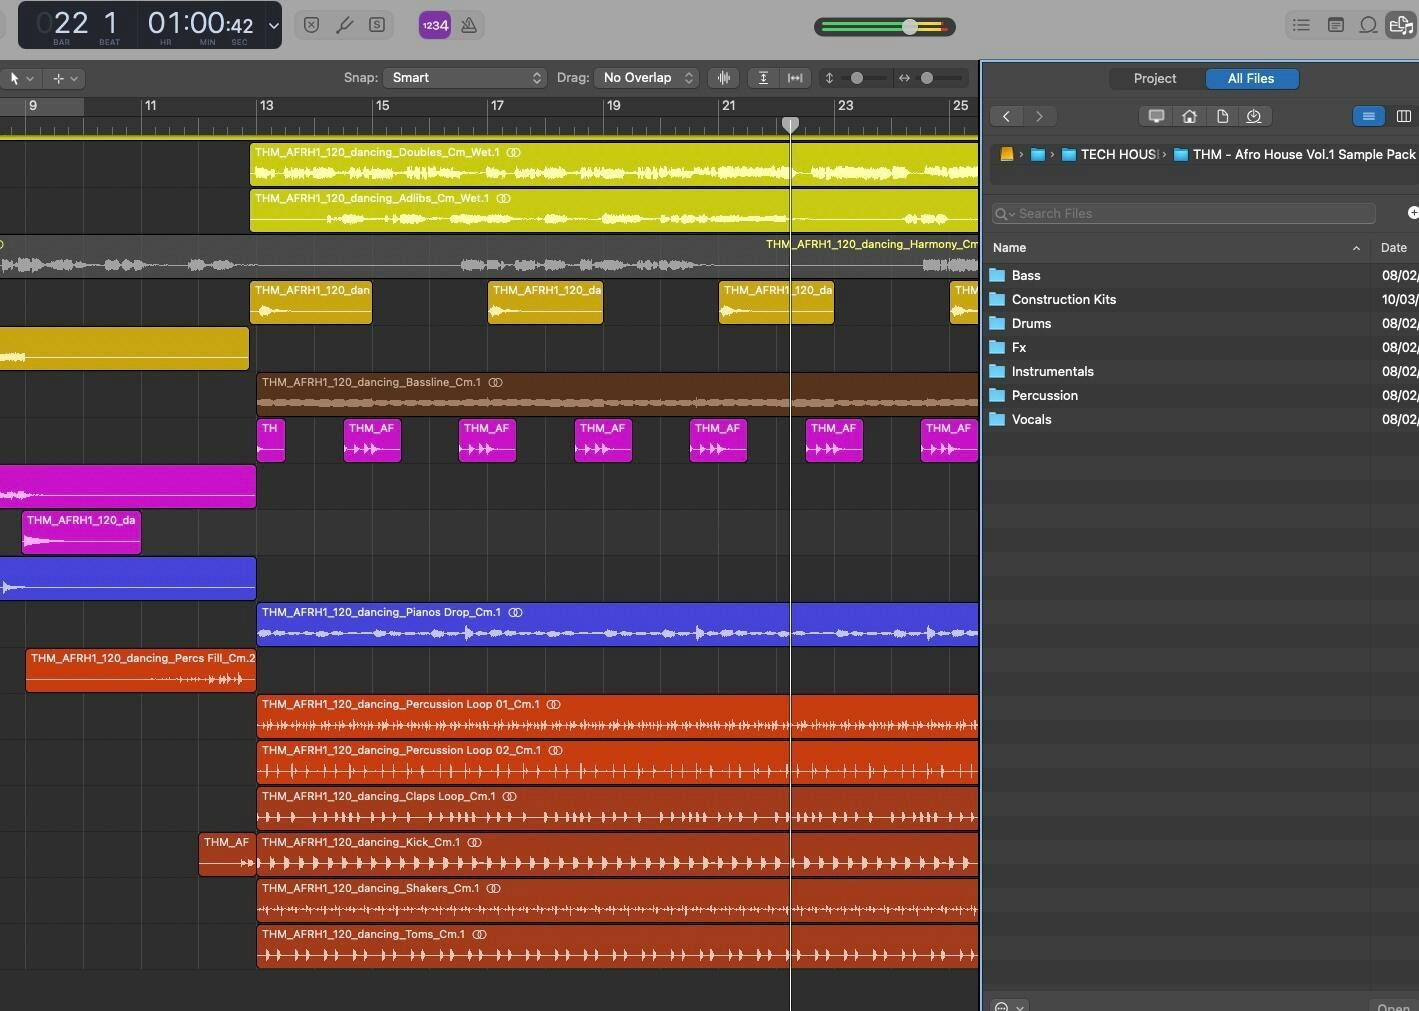Toggle the metronome click

(x=468, y=25)
